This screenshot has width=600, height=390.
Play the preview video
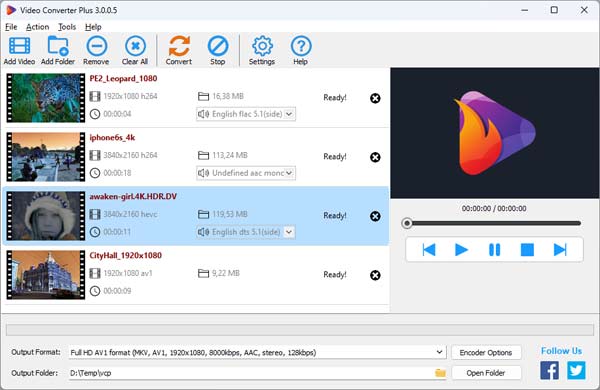(461, 250)
